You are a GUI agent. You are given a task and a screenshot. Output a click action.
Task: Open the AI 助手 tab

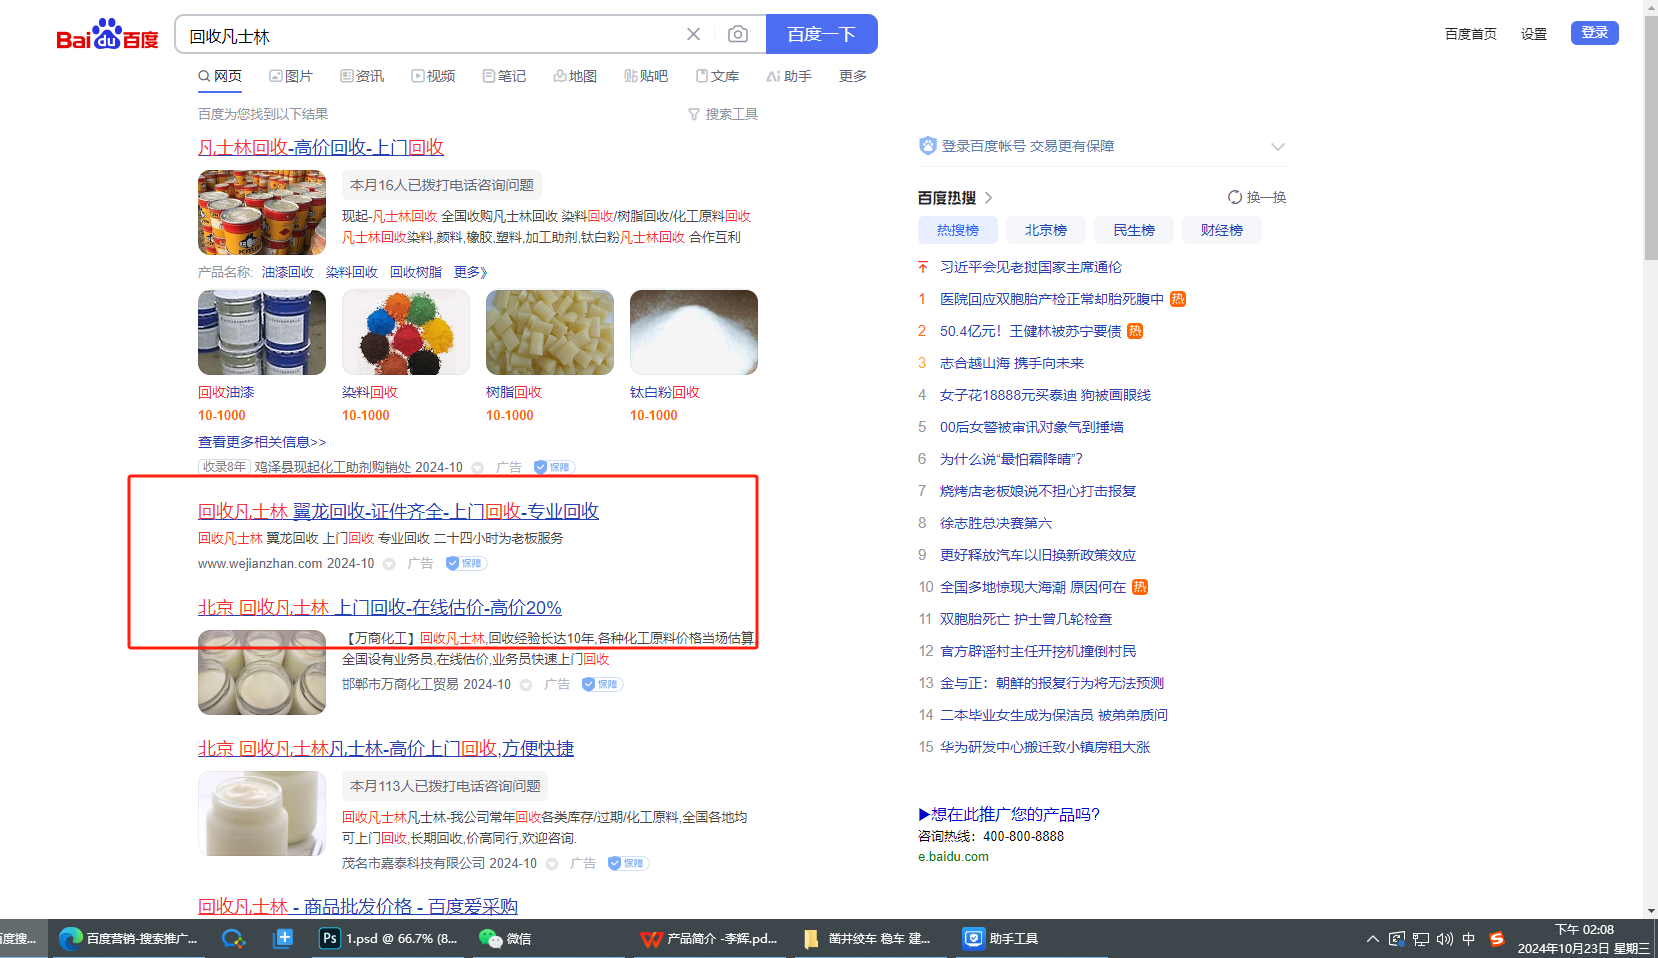tap(789, 76)
